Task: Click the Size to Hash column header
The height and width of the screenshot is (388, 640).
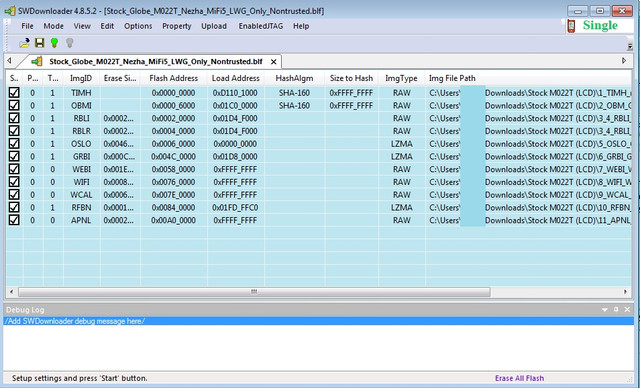Action: pyautogui.click(x=351, y=78)
